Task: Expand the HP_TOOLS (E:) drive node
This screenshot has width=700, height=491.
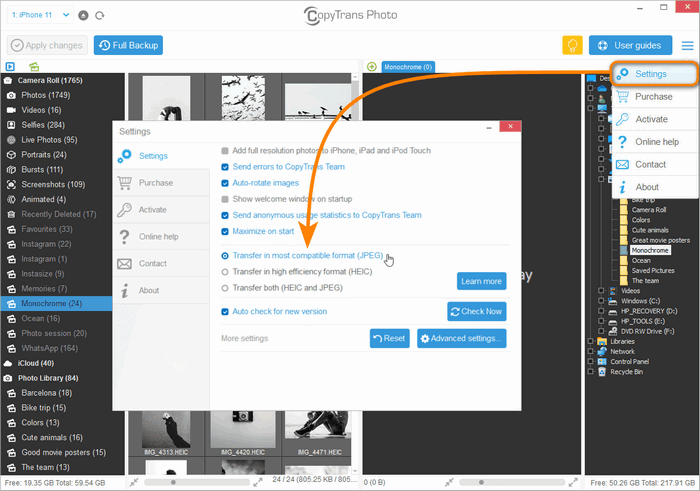Action: click(x=601, y=321)
